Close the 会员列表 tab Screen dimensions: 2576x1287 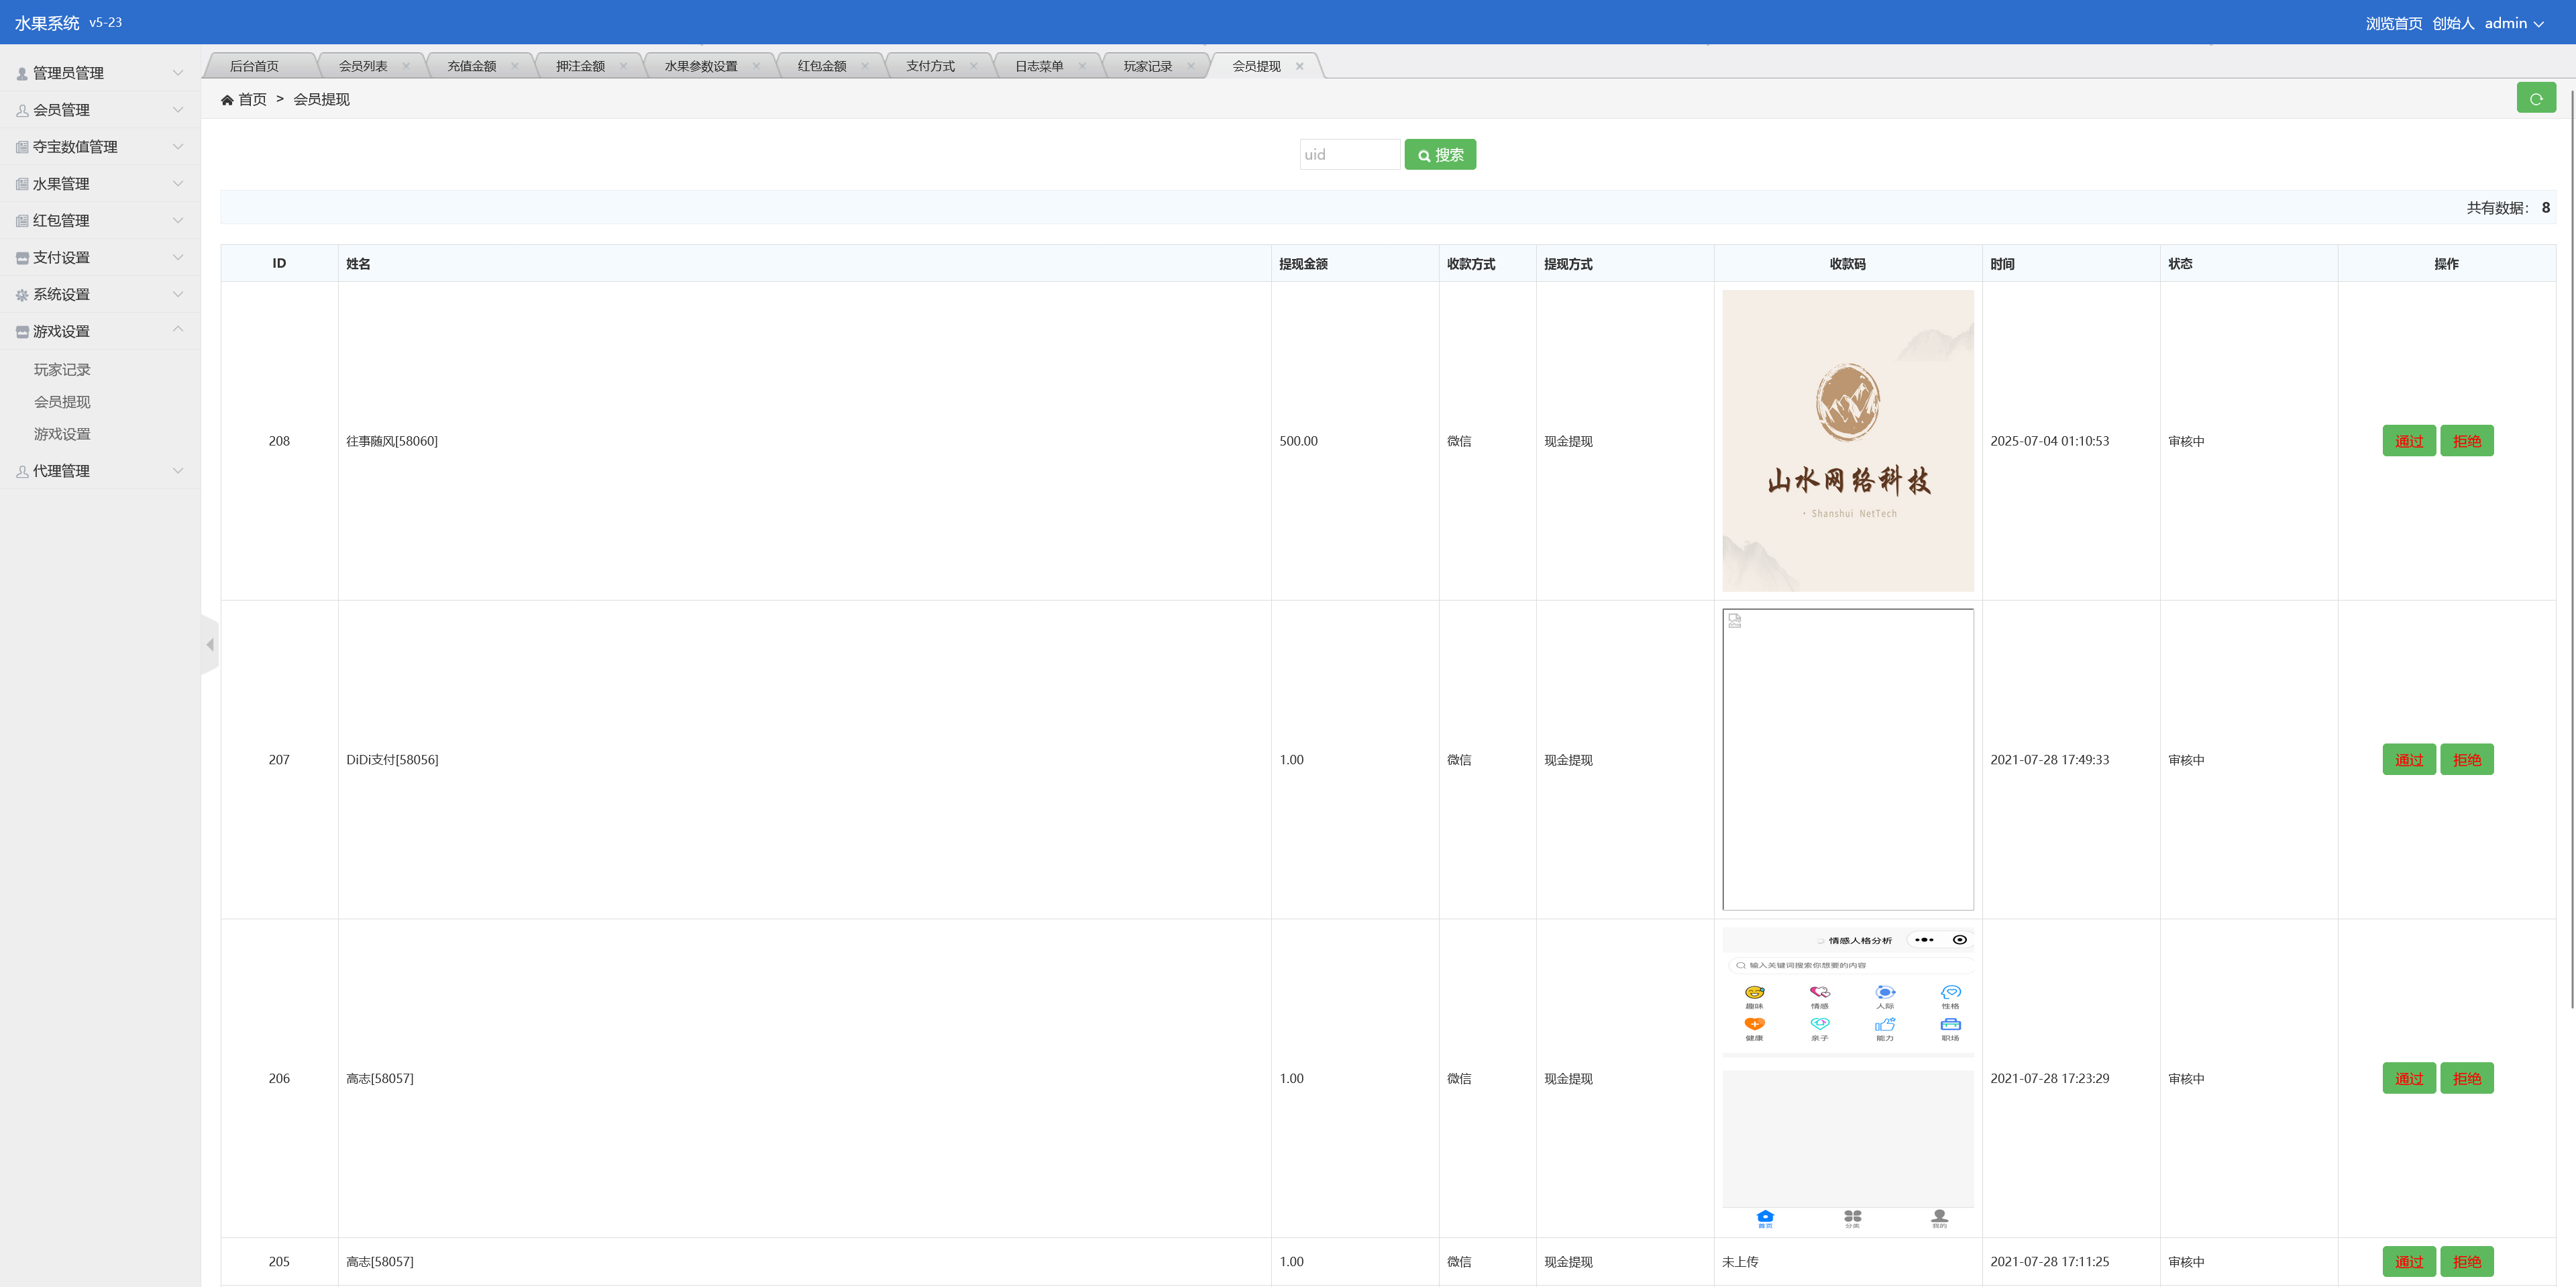point(406,66)
